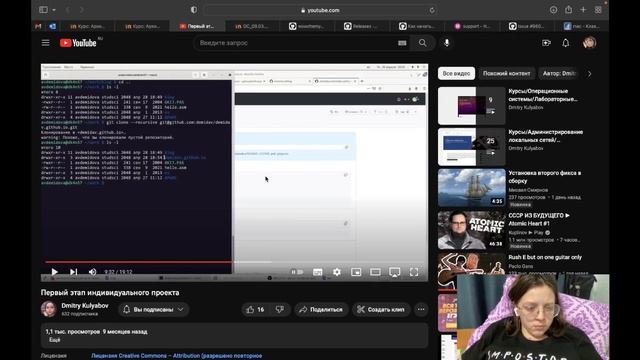Click the Поделиться share button
This screenshot has width=640, height=360.
[321, 310]
